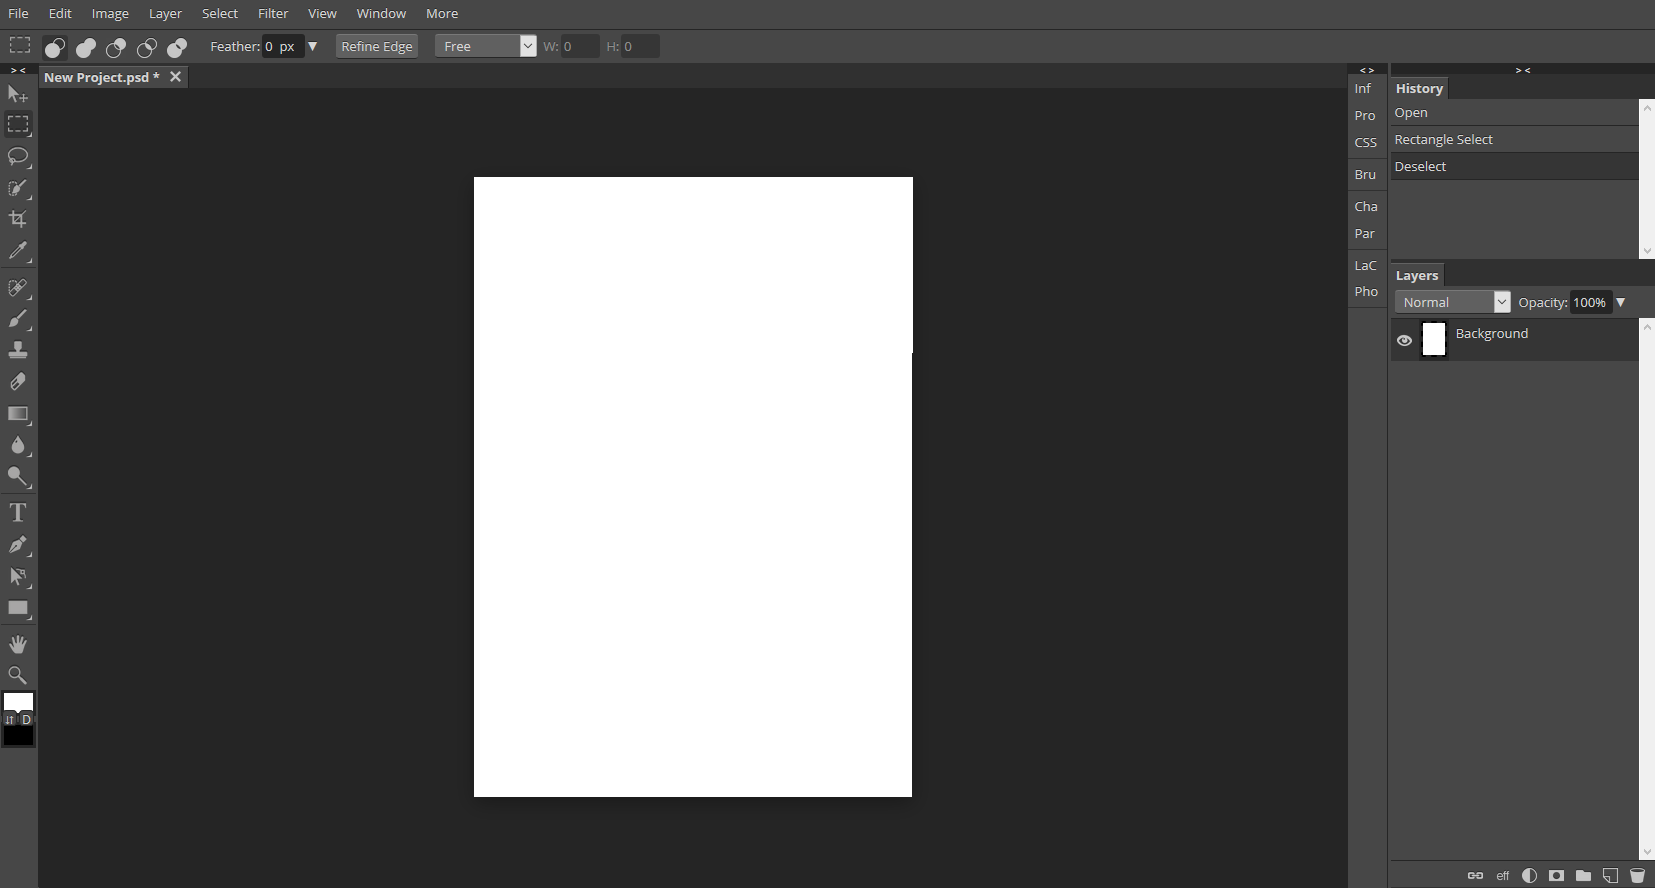Select the Move tool
This screenshot has width=1655, height=888.
pos(18,94)
